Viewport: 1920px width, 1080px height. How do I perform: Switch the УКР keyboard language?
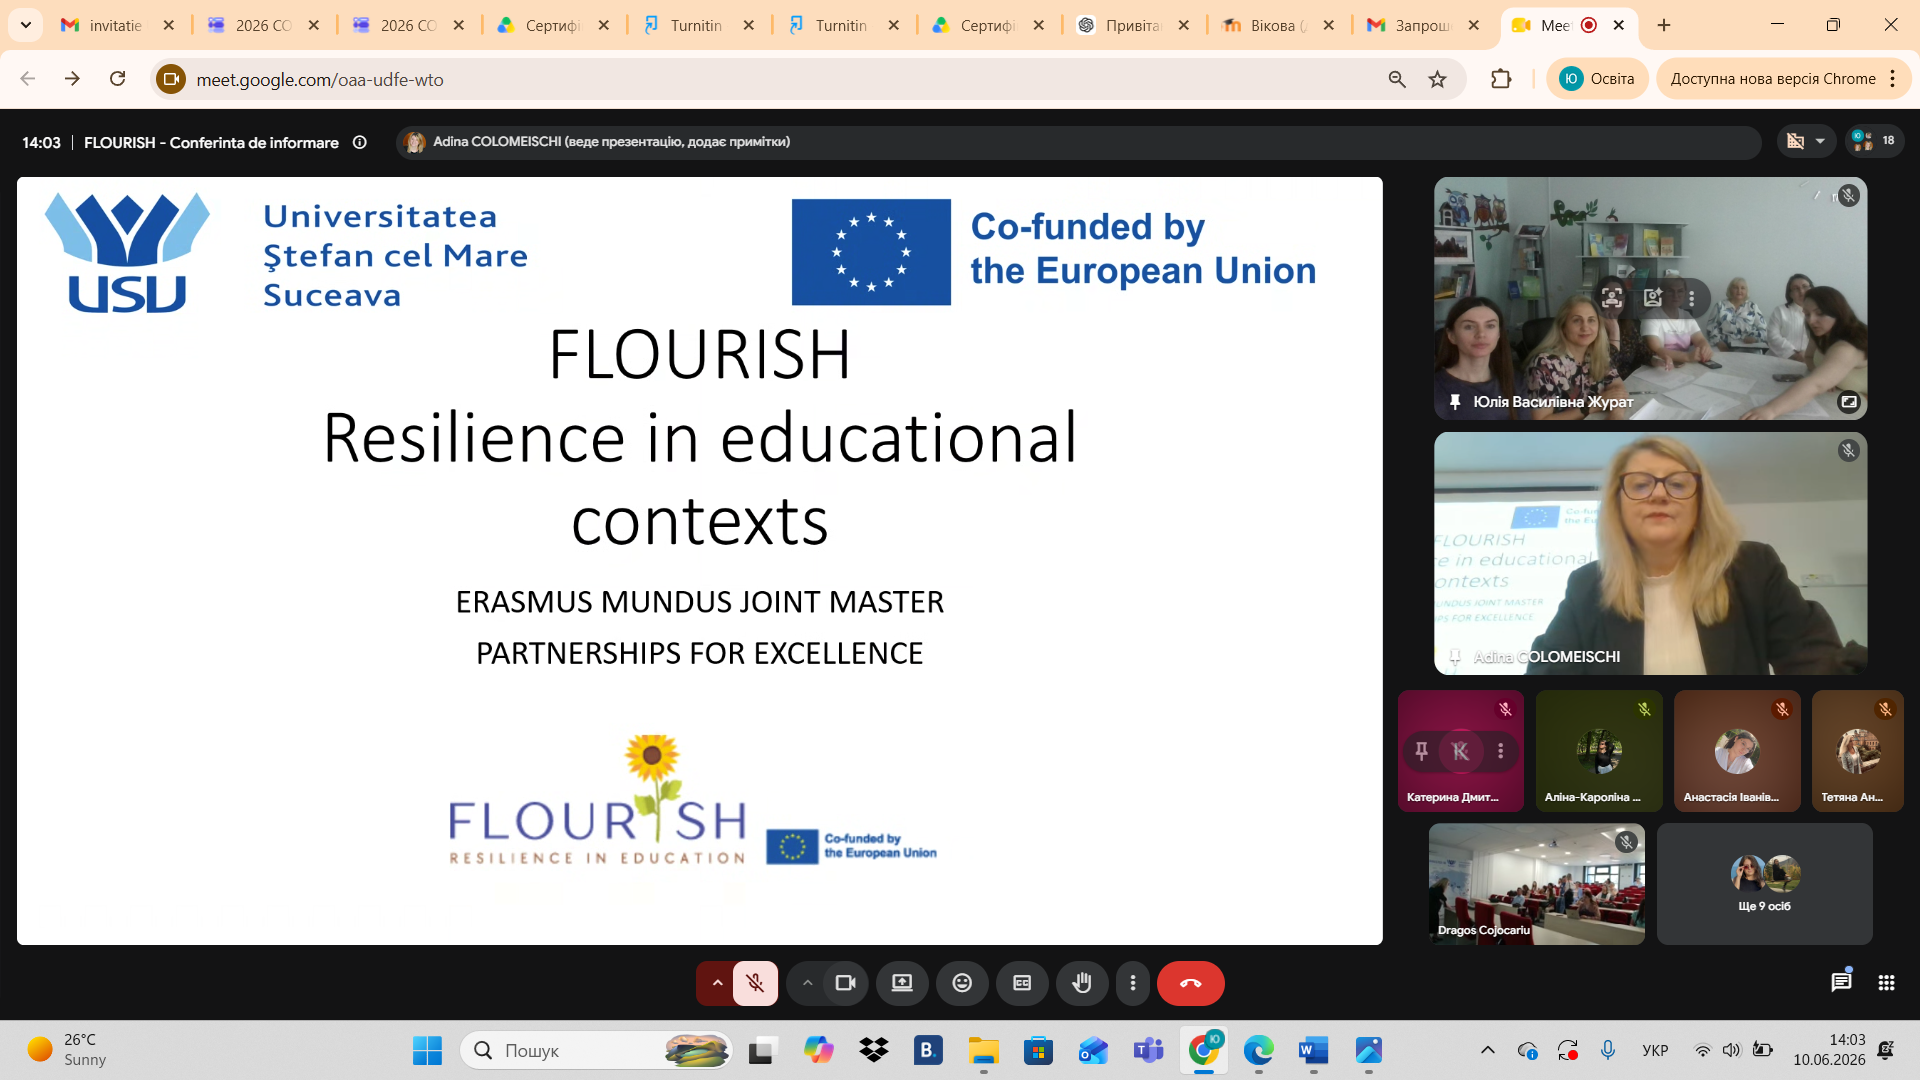(1656, 1051)
